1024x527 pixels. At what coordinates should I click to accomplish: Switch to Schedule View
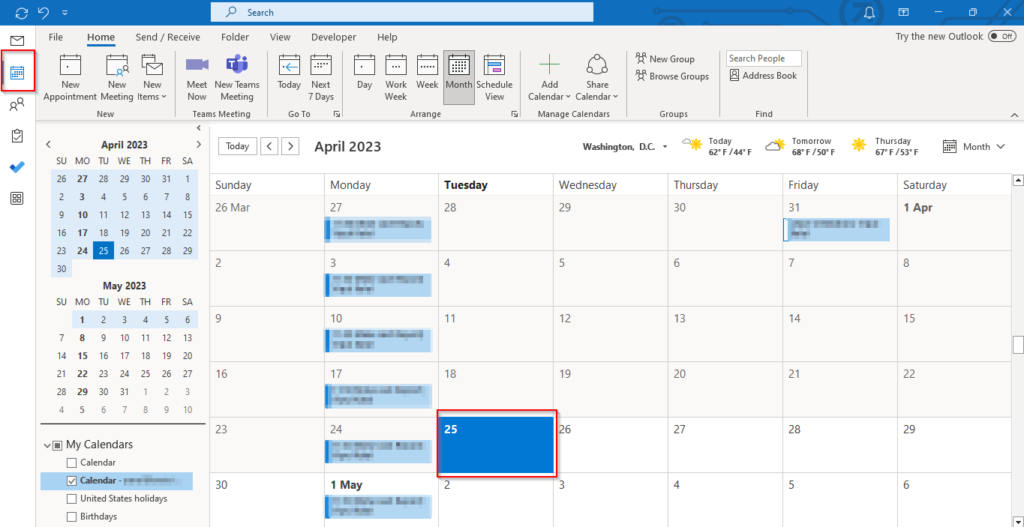click(494, 78)
